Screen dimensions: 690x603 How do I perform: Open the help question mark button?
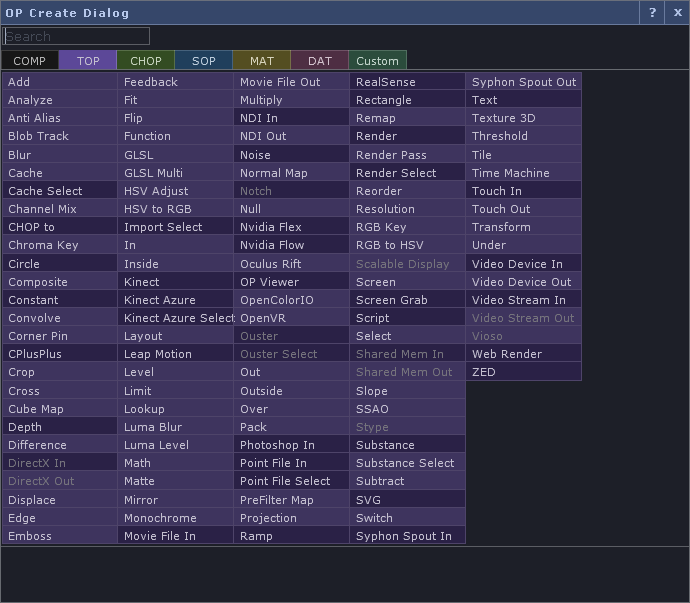tap(652, 13)
